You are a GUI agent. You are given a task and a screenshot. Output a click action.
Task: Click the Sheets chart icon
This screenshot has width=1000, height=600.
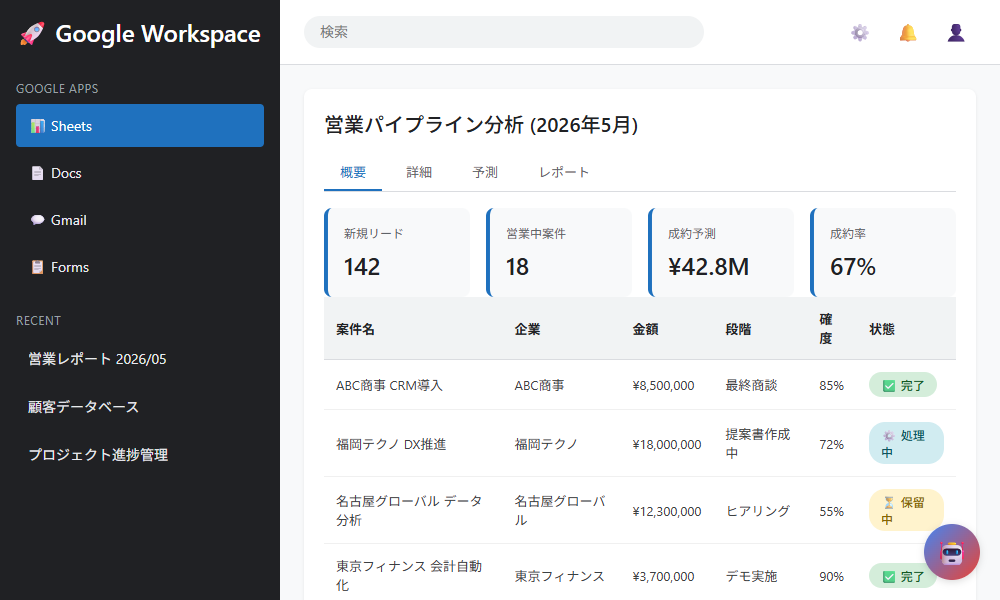point(38,126)
